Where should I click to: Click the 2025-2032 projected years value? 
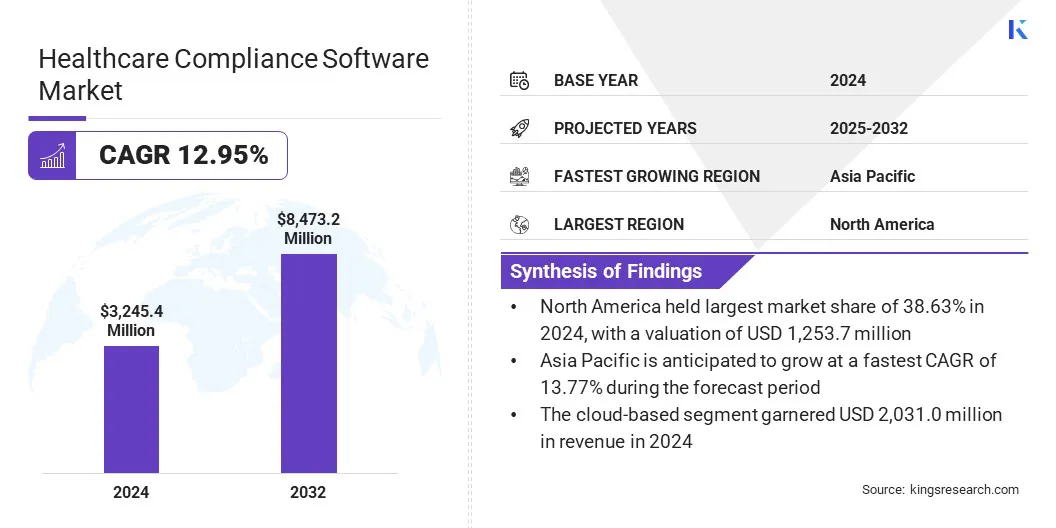(x=868, y=128)
